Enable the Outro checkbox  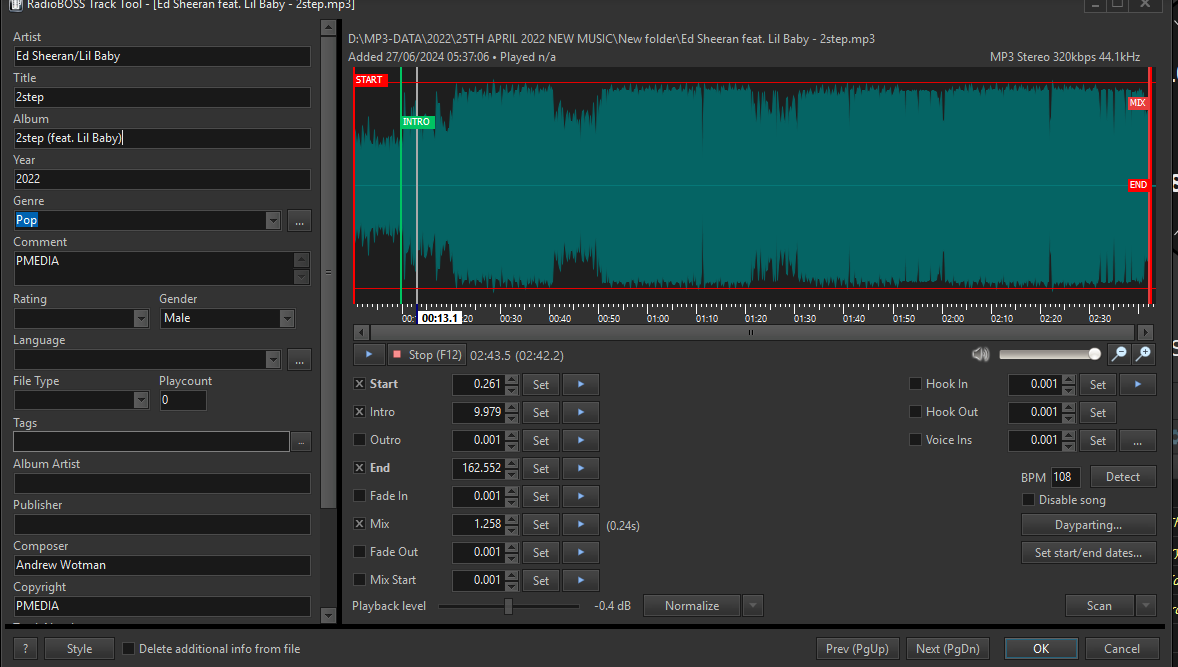[x=360, y=440]
